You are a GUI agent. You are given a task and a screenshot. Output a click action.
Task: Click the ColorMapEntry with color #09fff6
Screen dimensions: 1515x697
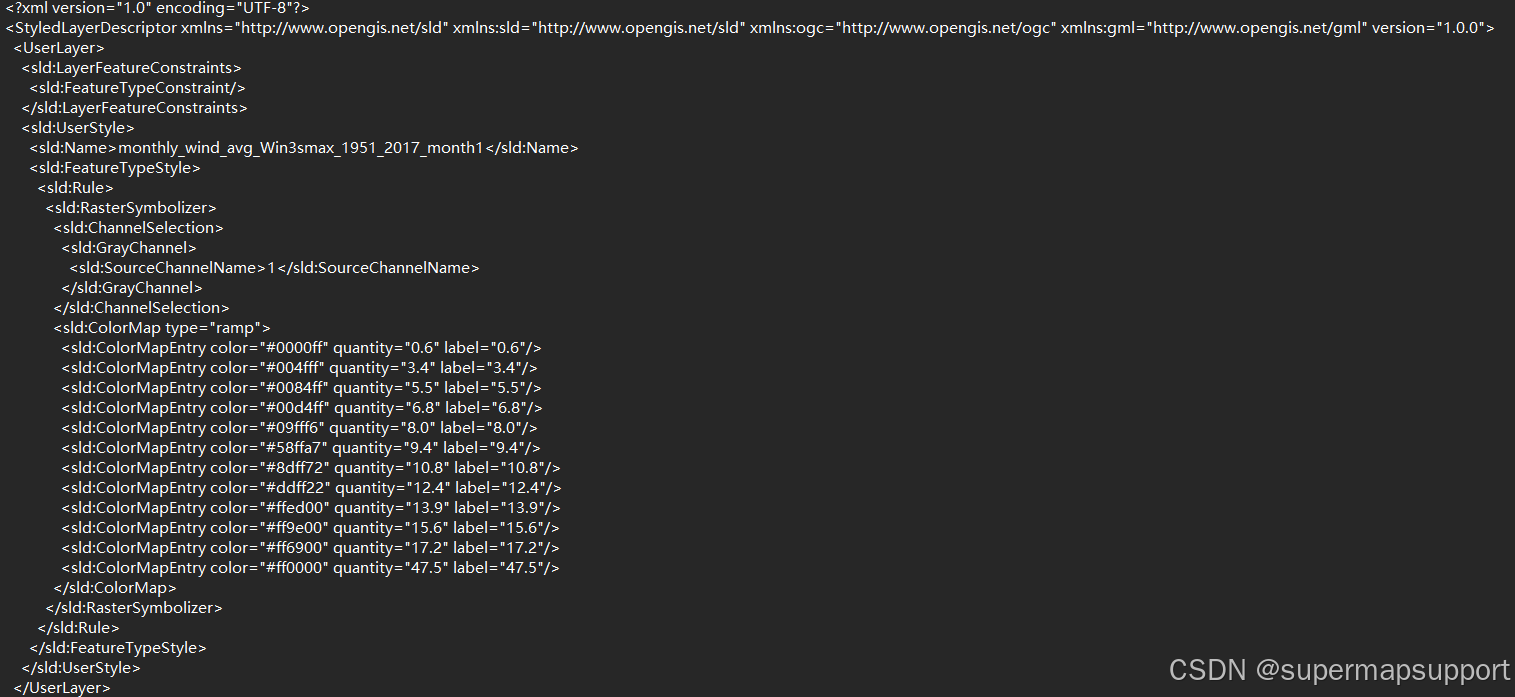[299, 428]
